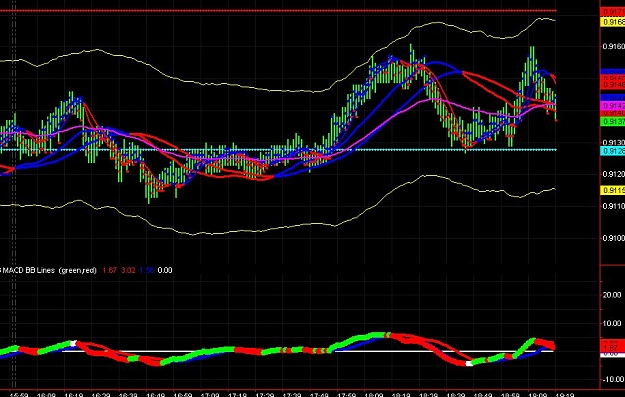
Task: Click the 20.00 MACD scale label
Action: (612, 295)
